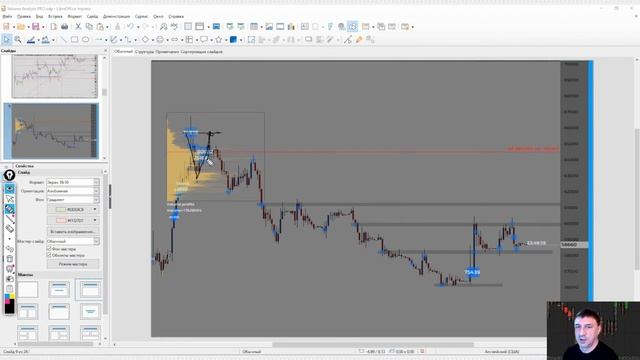Open the Файл menu
640x360 pixels.
click(7, 17)
